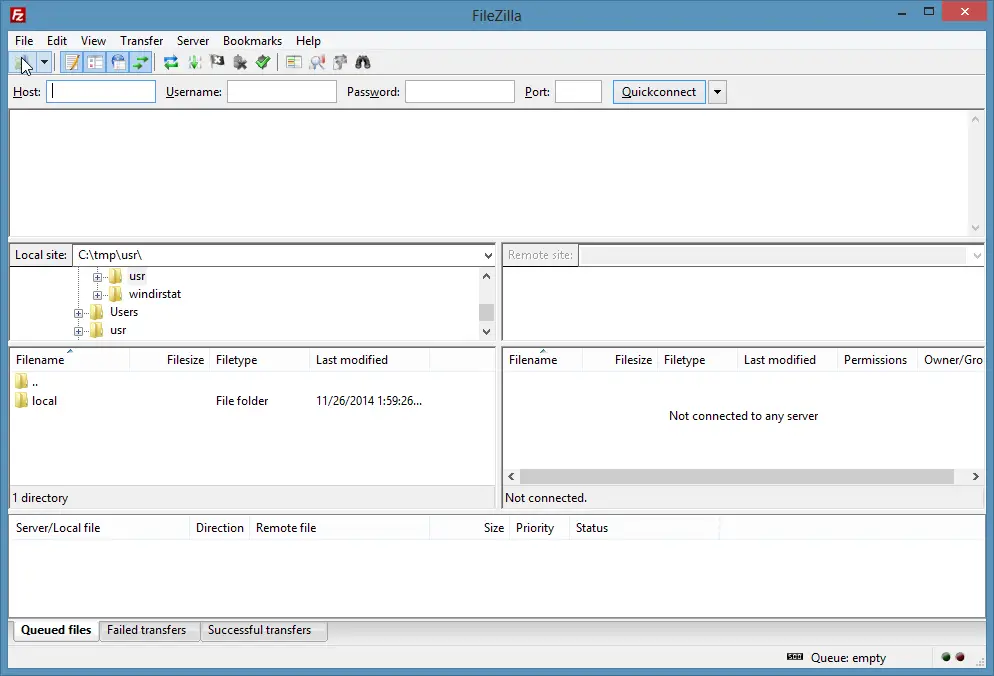
Task: Click the 'Not connected.' status text
Action: [546, 498]
